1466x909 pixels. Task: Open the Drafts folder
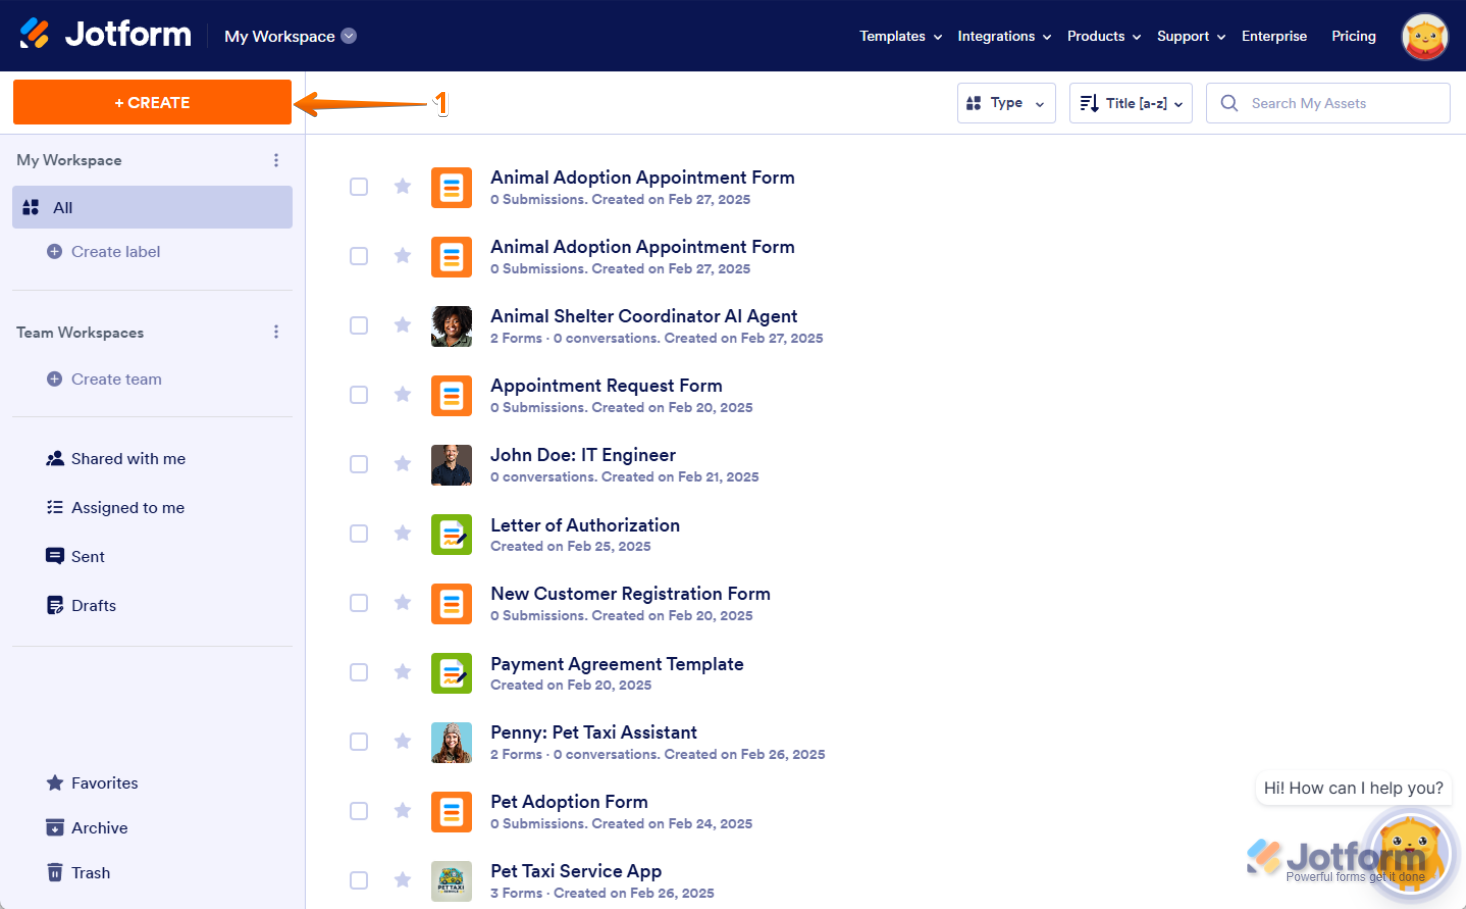(x=81, y=606)
